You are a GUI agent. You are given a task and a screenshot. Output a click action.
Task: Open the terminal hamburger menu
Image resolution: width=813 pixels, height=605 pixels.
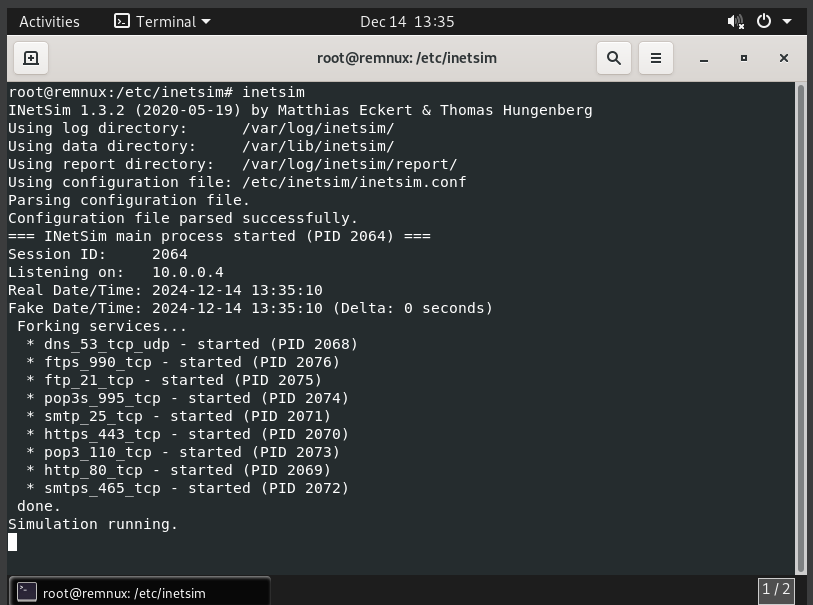tap(656, 58)
